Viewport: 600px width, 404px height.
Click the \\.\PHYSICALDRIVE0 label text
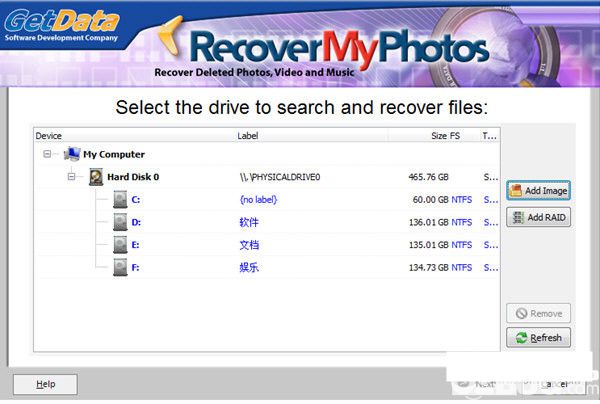(280, 177)
